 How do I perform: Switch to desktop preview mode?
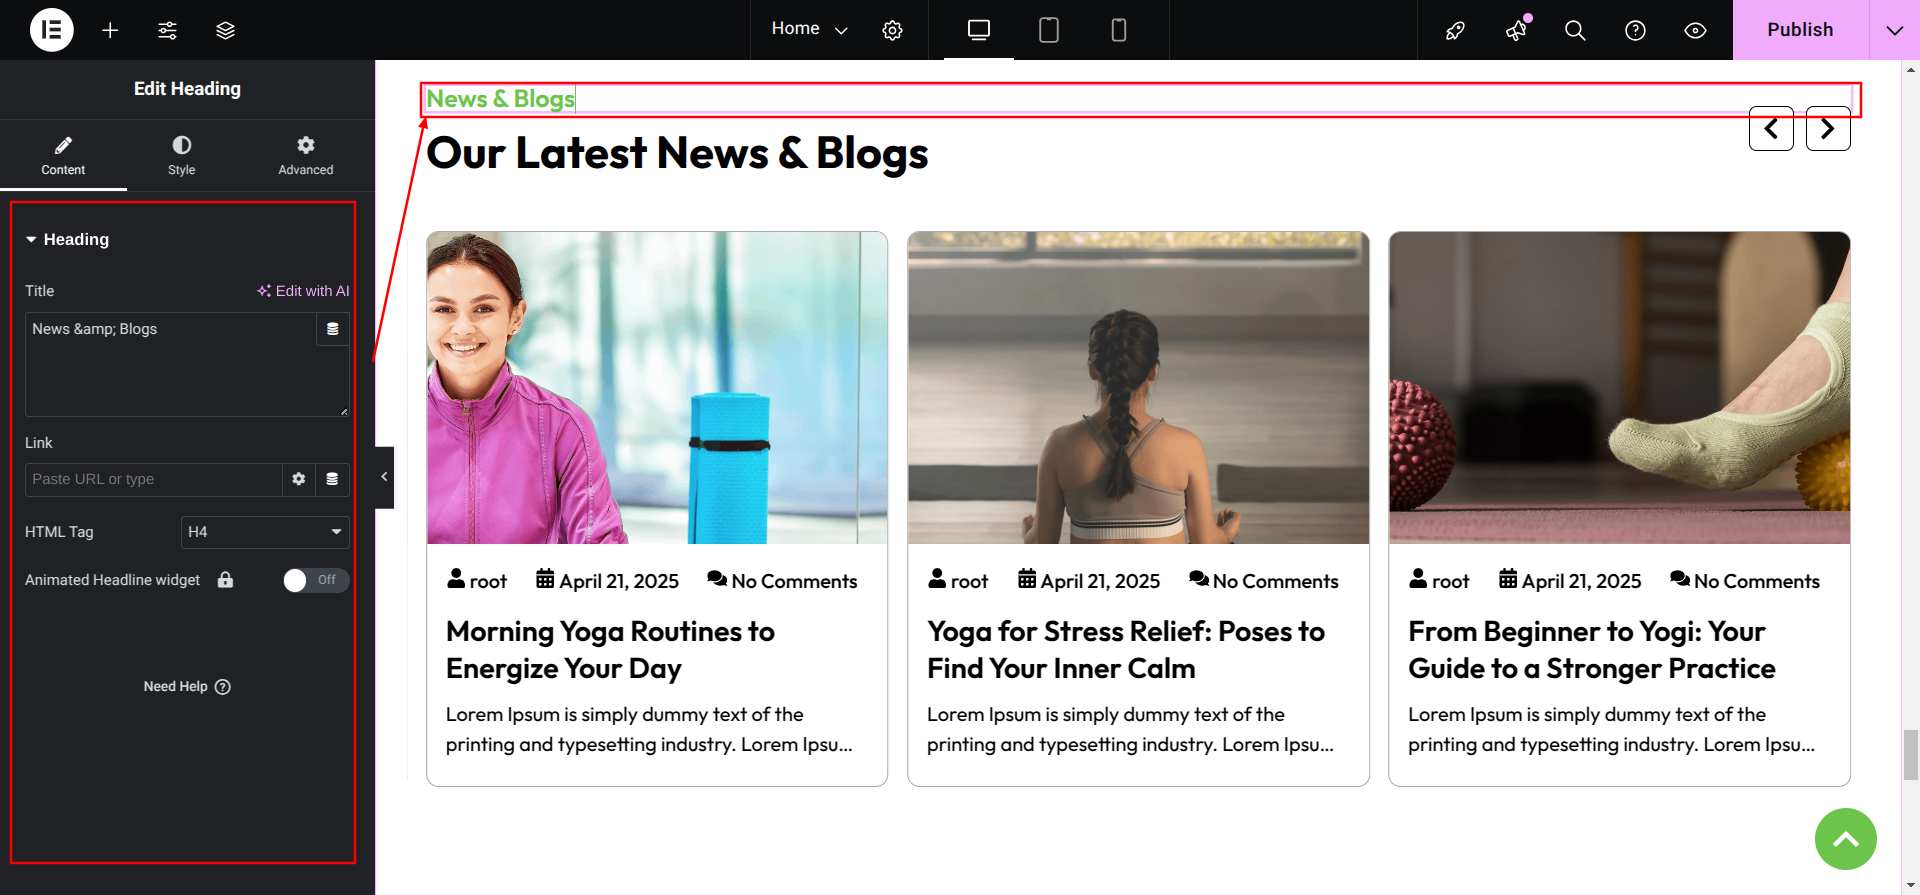[x=979, y=30]
